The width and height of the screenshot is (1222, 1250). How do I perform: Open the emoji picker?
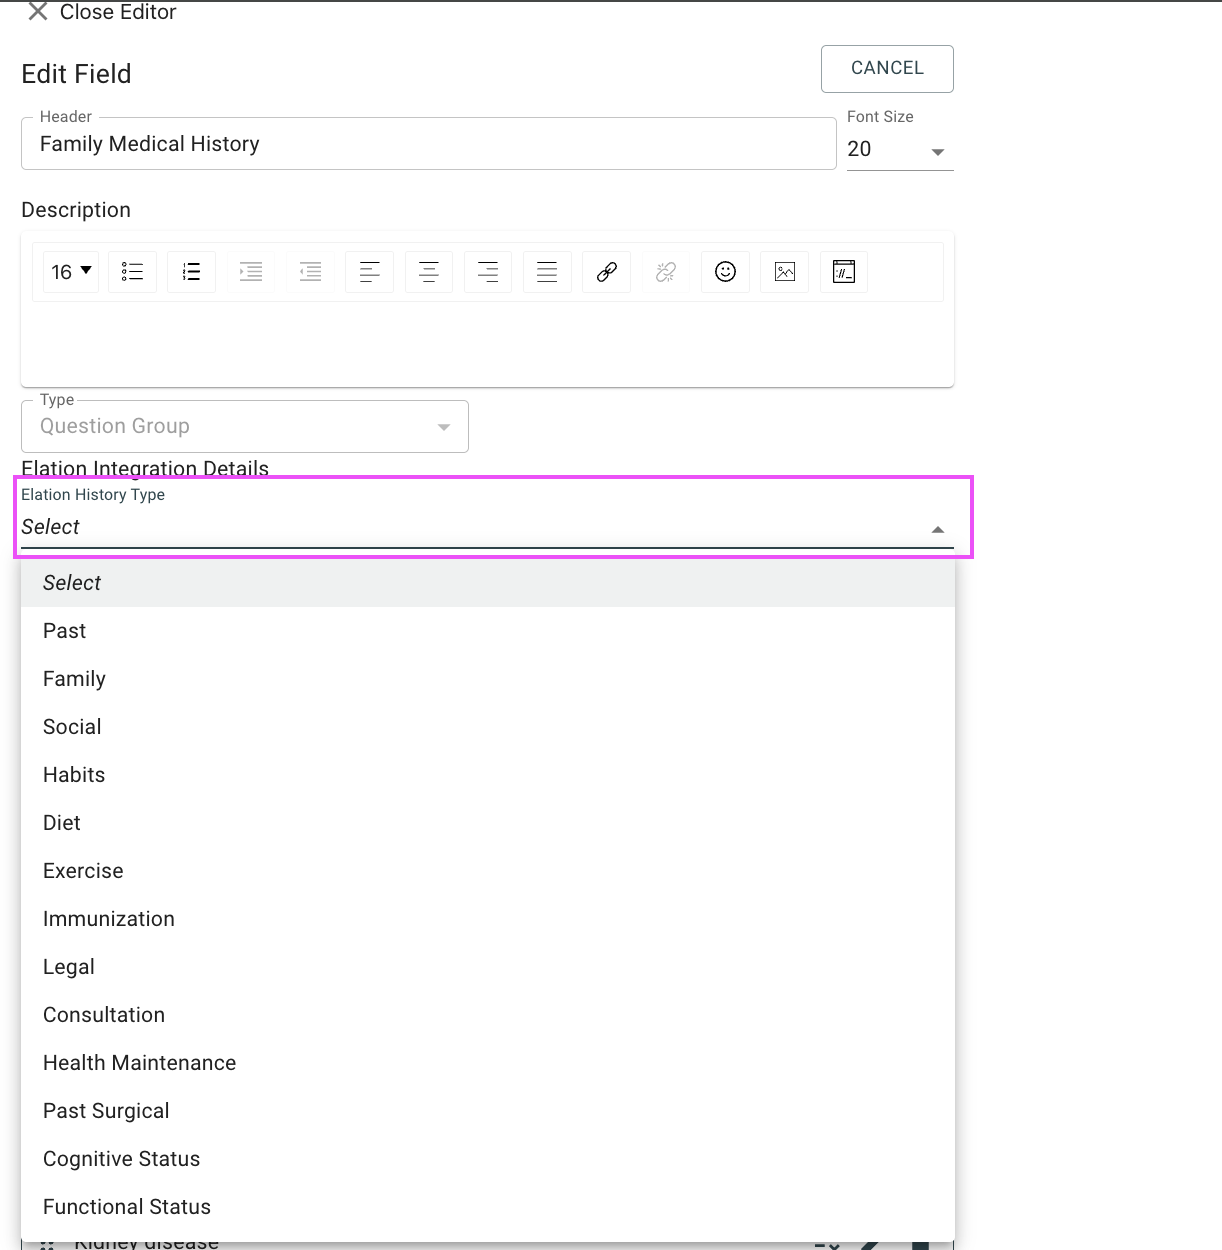[725, 272]
